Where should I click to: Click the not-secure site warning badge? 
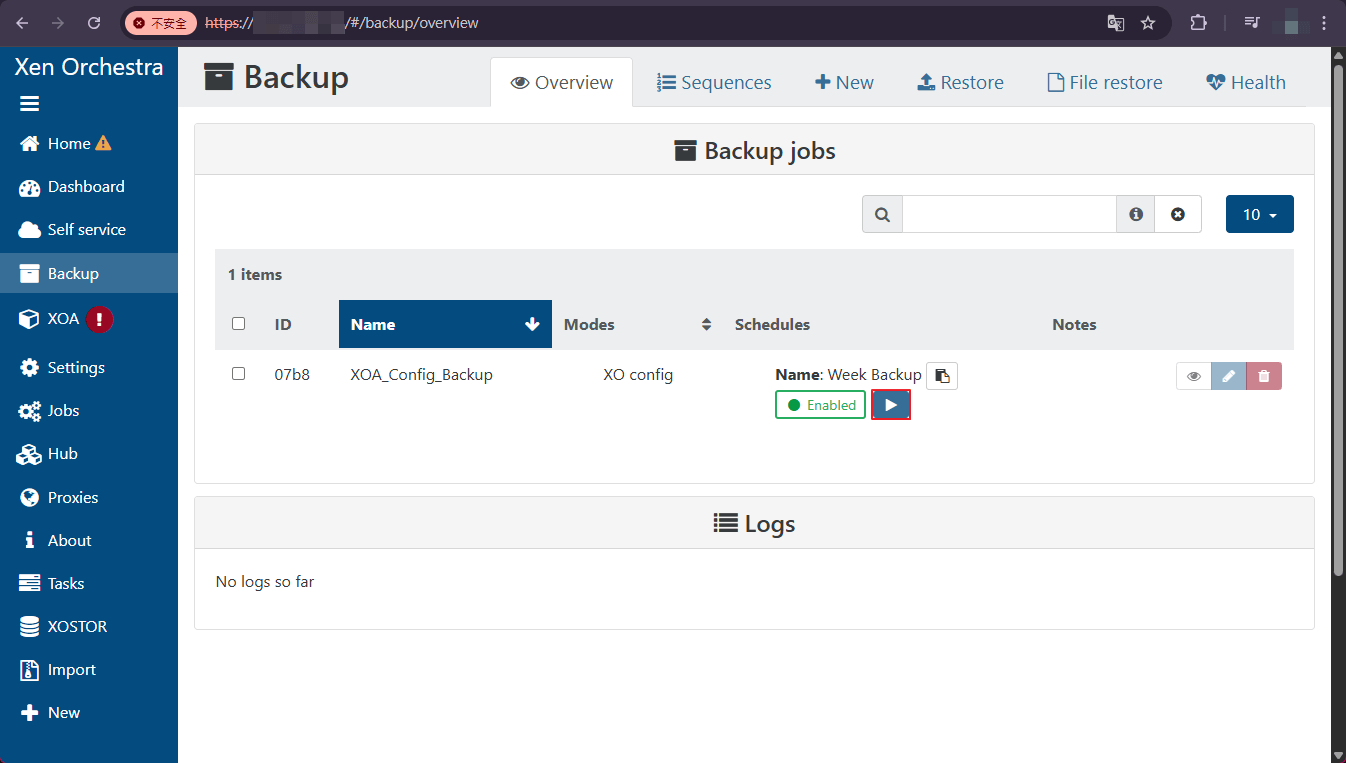pyautogui.click(x=160, y=22)
